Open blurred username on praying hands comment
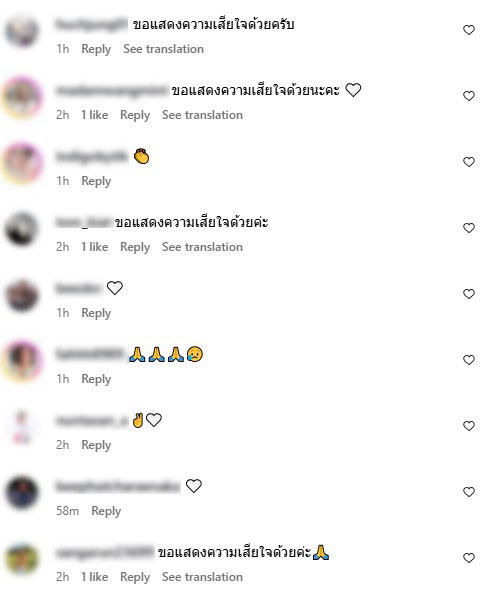This screenshot has width=489, height=594. [x=90, y=354]
